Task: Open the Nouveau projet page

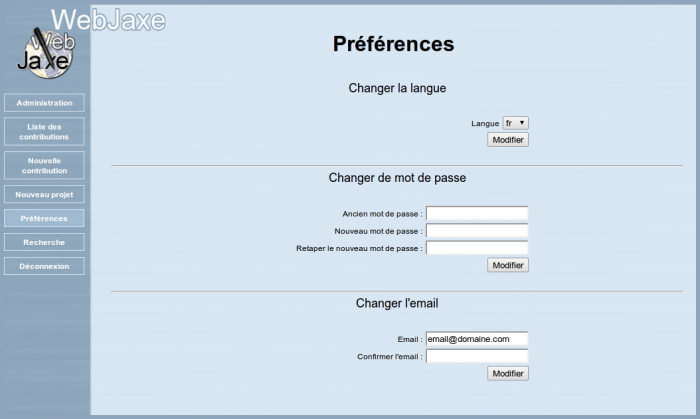Action: click(44, 194)
